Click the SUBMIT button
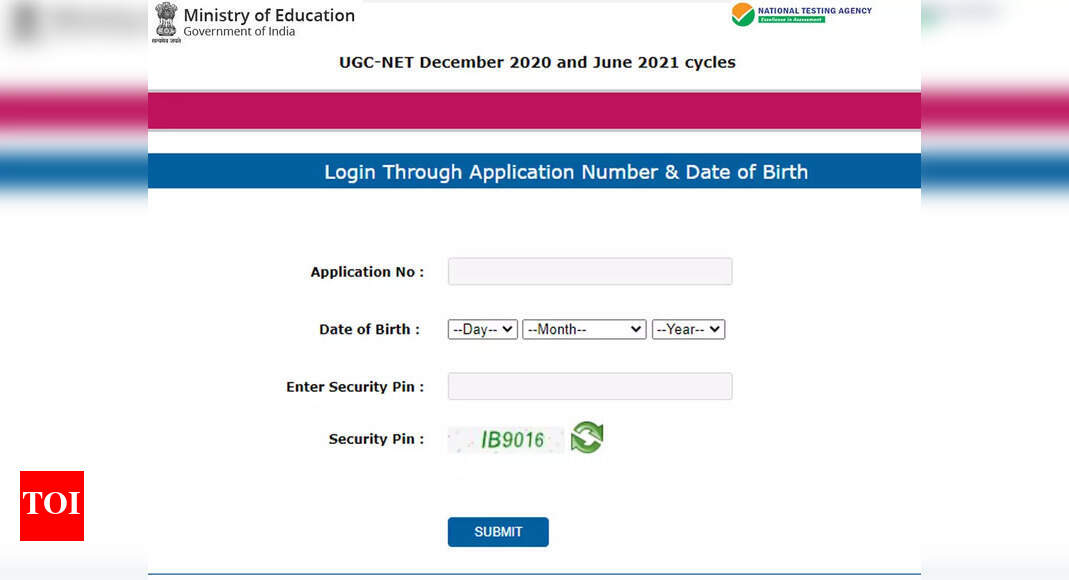Image resolution: width=1069 pixels, height=580 pixels. coord(498,532)
